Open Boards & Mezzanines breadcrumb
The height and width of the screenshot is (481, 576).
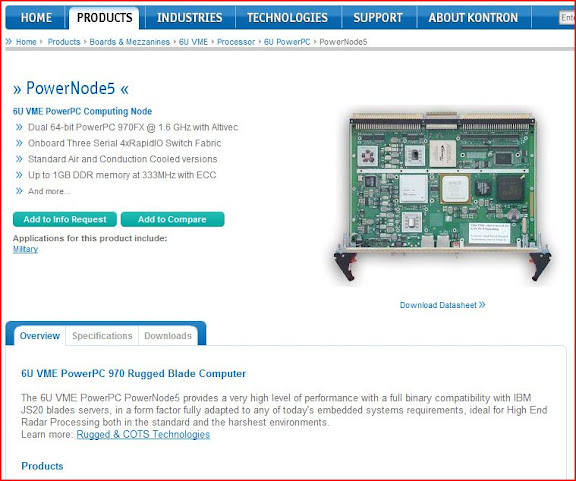129,42
